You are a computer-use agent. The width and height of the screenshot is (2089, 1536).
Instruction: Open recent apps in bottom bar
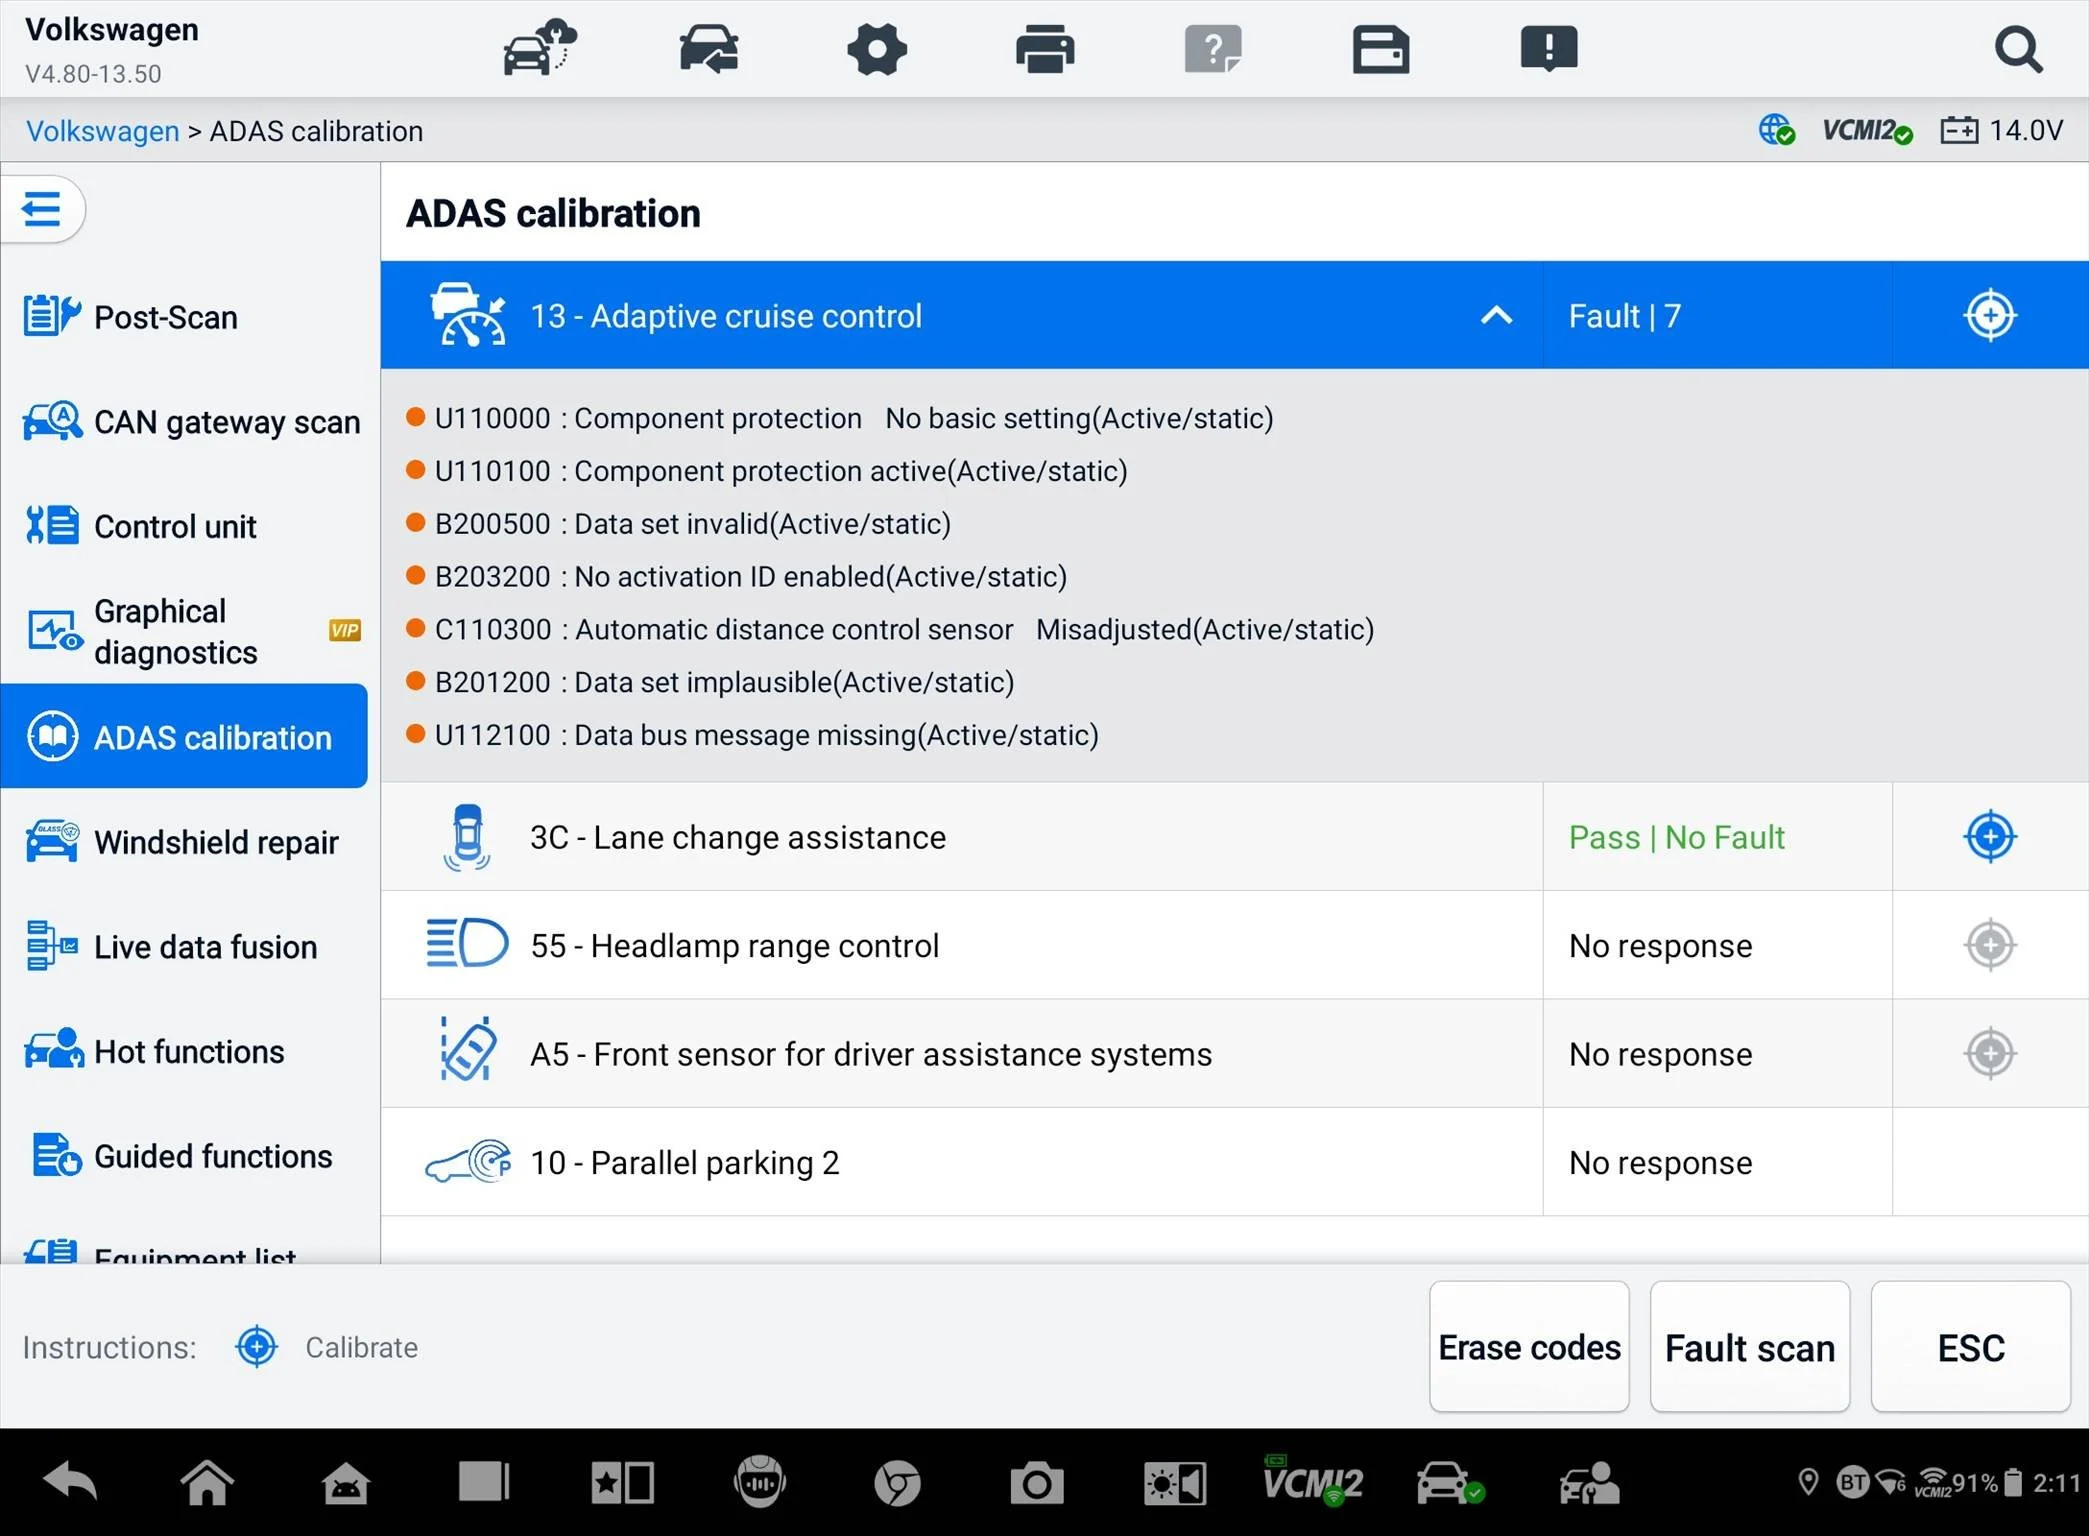484,1482
